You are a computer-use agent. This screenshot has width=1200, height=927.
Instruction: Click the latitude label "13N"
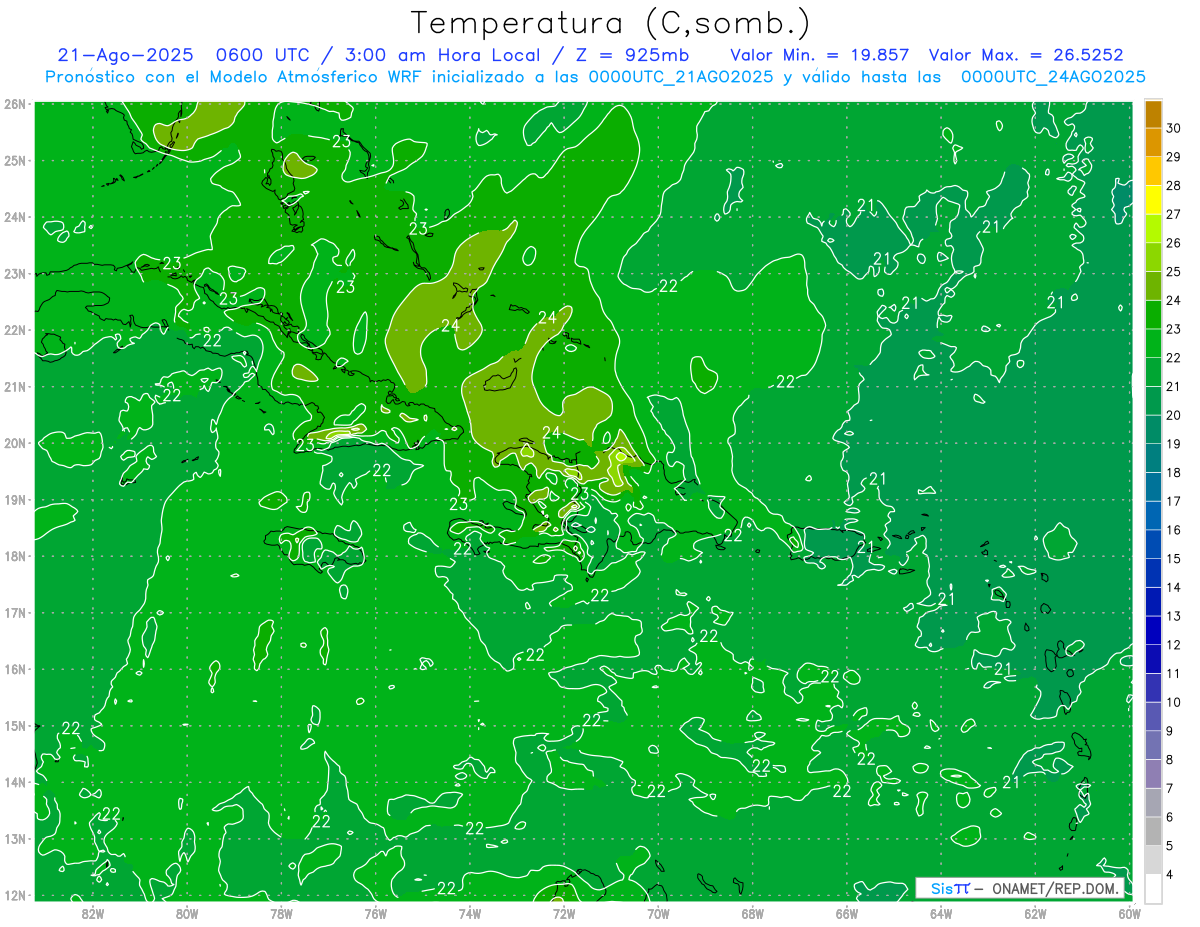pos(15,838)
